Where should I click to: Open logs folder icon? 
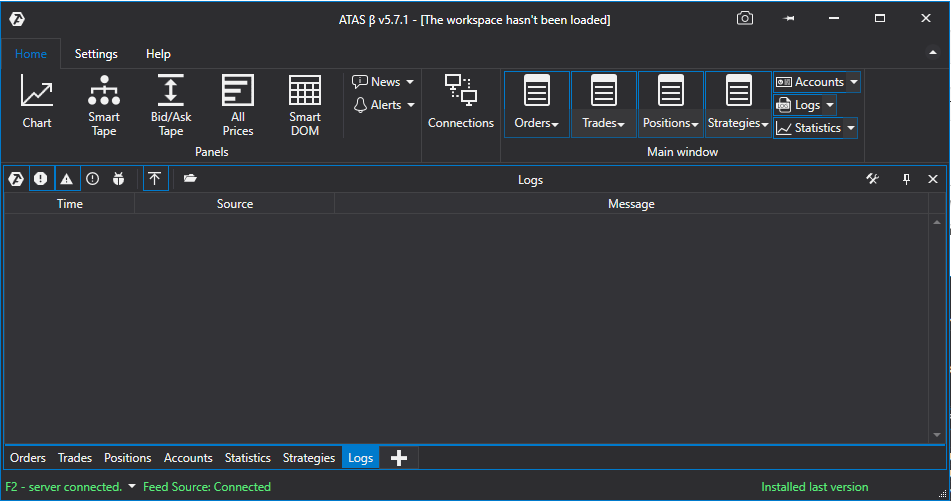point(190,178)
